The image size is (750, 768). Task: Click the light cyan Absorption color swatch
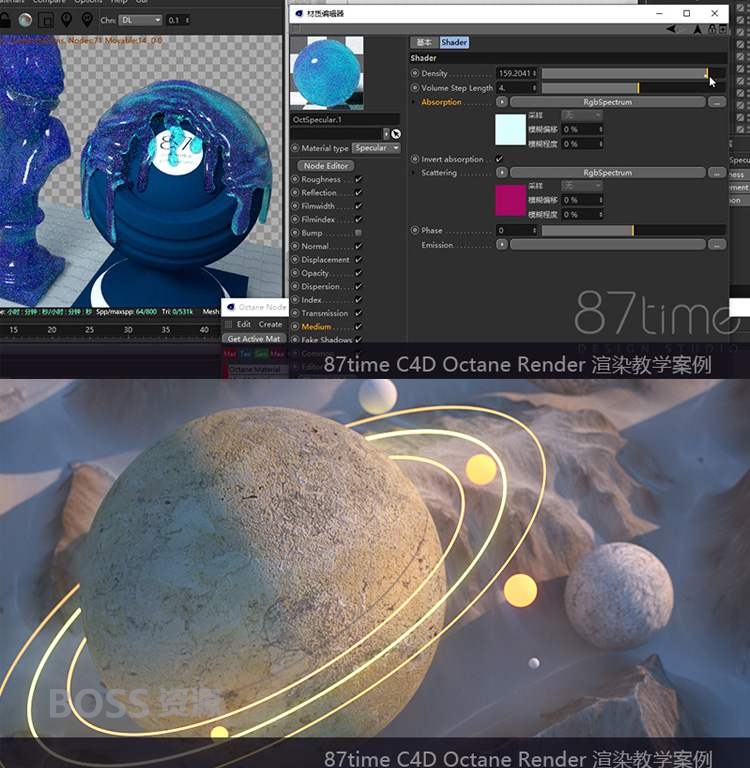[x=510, y=129]
